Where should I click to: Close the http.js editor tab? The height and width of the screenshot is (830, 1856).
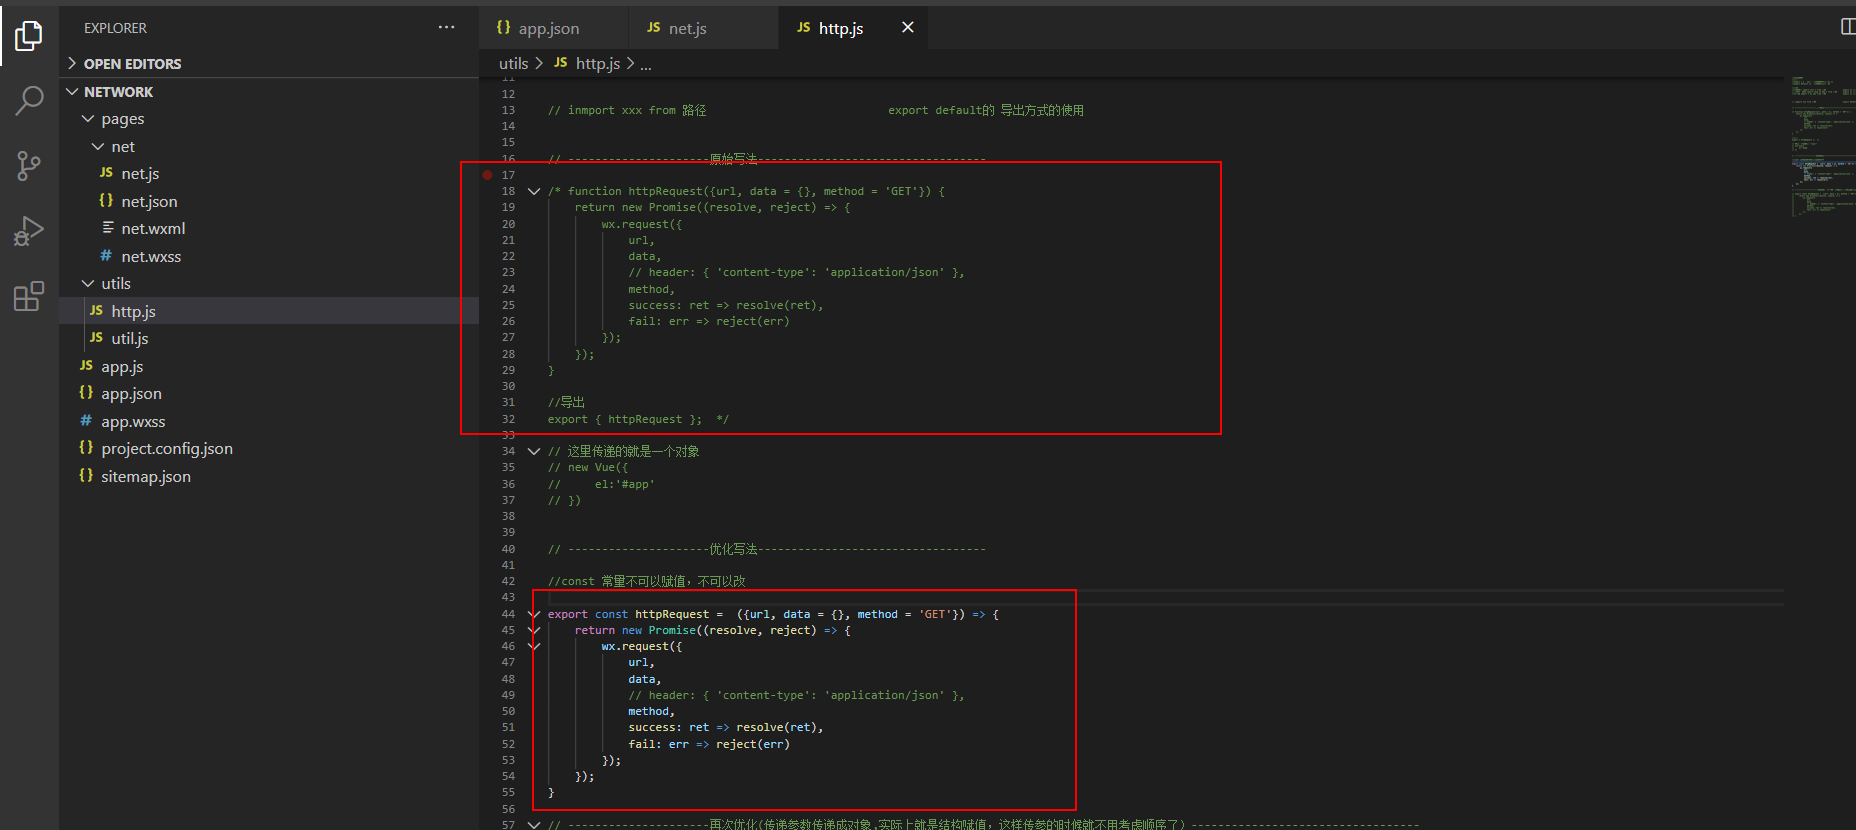point(908,27)
